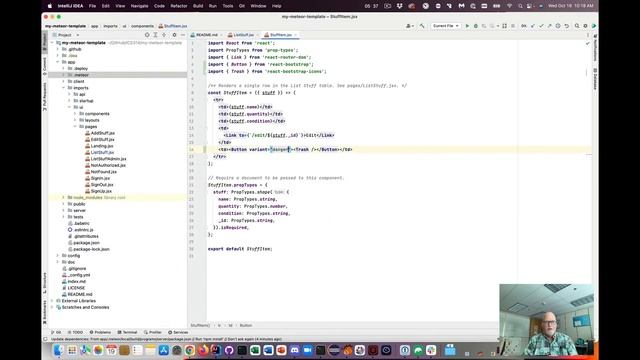
Task: Collapse the imports folder
Action: [x=64, y=88]
